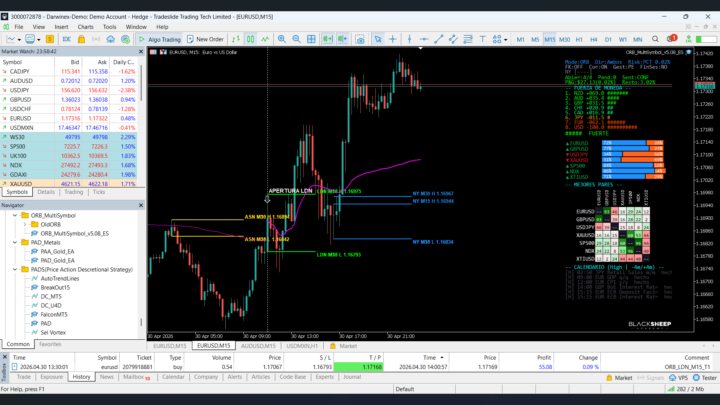Select the trendline drawing tool

click(x=439, y=39)
